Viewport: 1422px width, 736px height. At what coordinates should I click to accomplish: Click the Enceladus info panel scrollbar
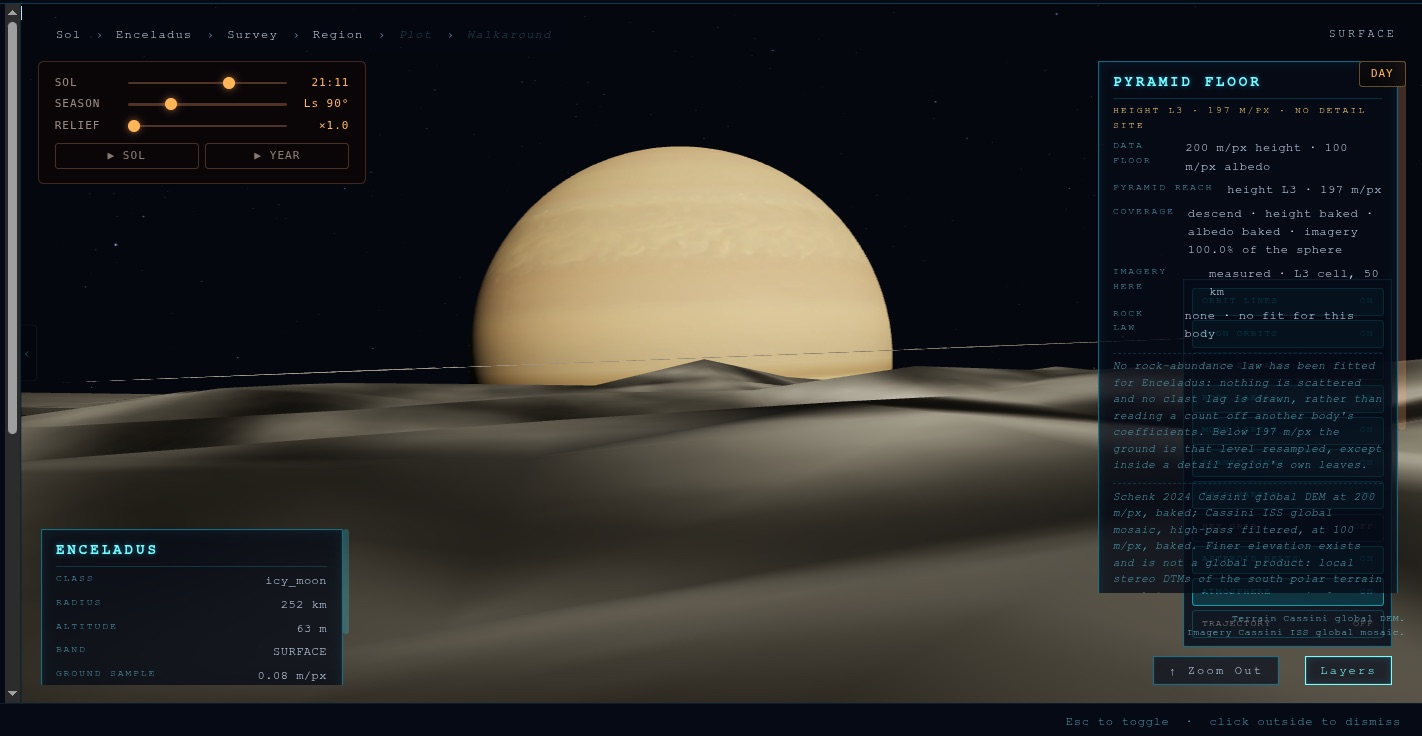(x=345, y=582)
